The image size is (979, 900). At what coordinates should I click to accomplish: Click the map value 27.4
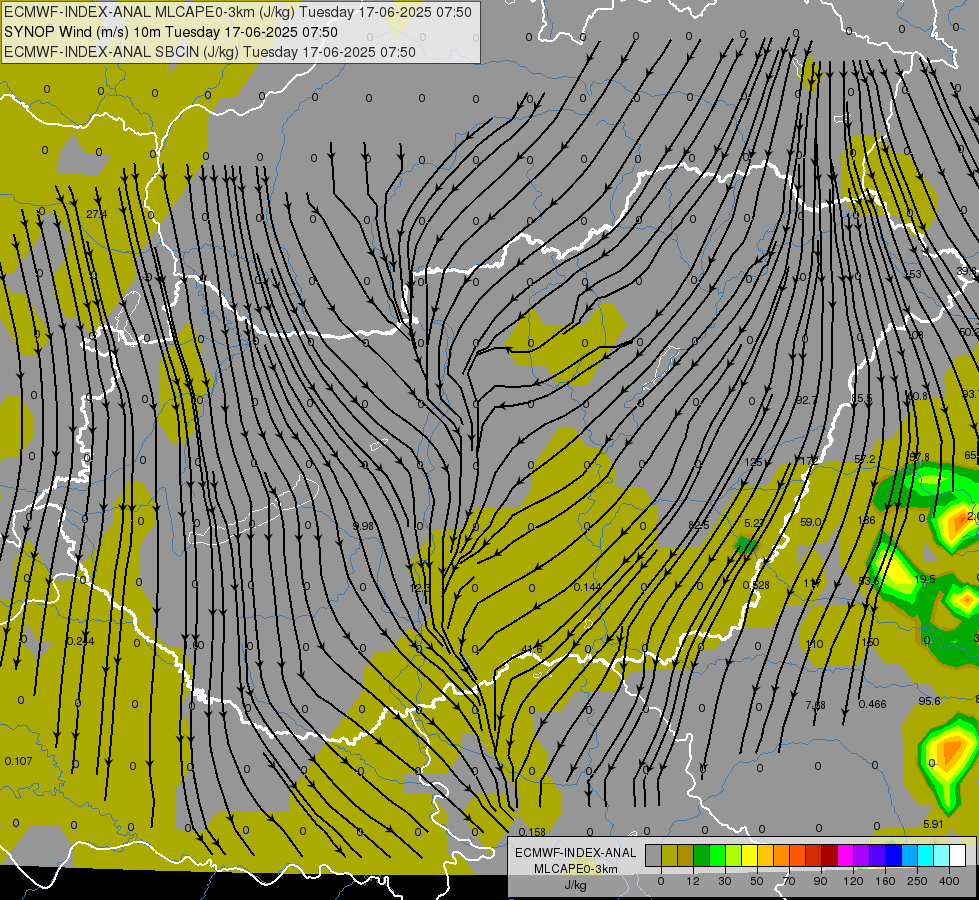pyautogui.click(x=96, y=214)
